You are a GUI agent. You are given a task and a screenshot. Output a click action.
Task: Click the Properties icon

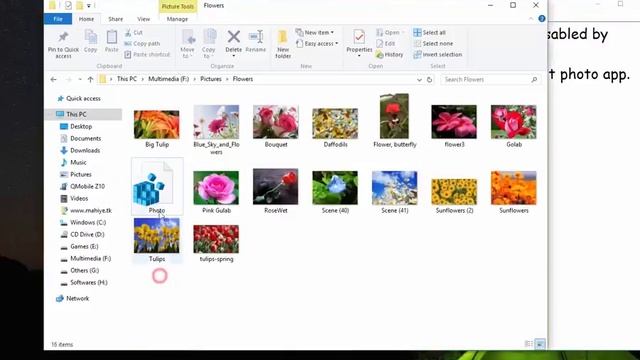[359, 37]
